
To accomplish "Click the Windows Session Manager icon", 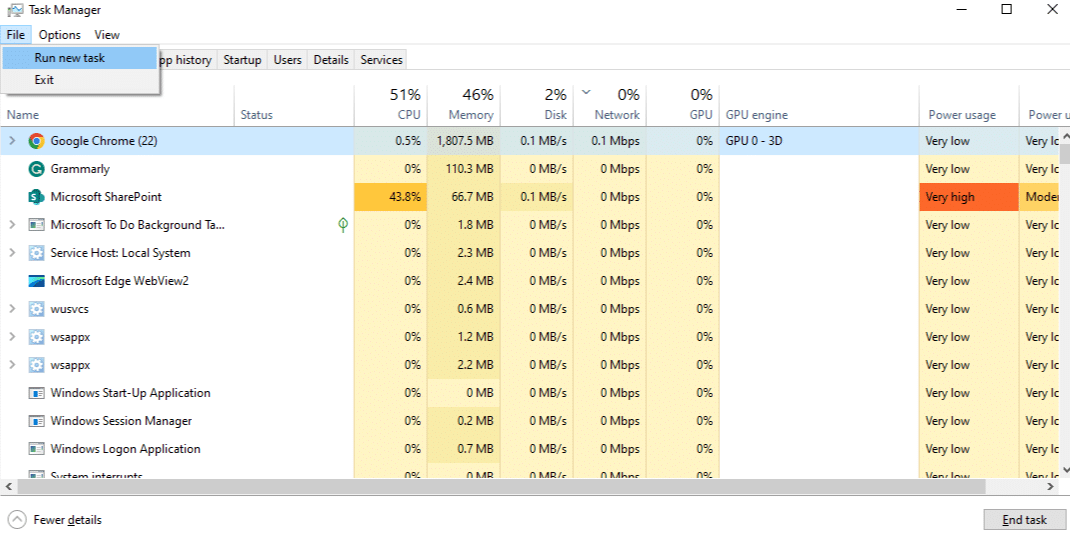I will coord(36,421).
